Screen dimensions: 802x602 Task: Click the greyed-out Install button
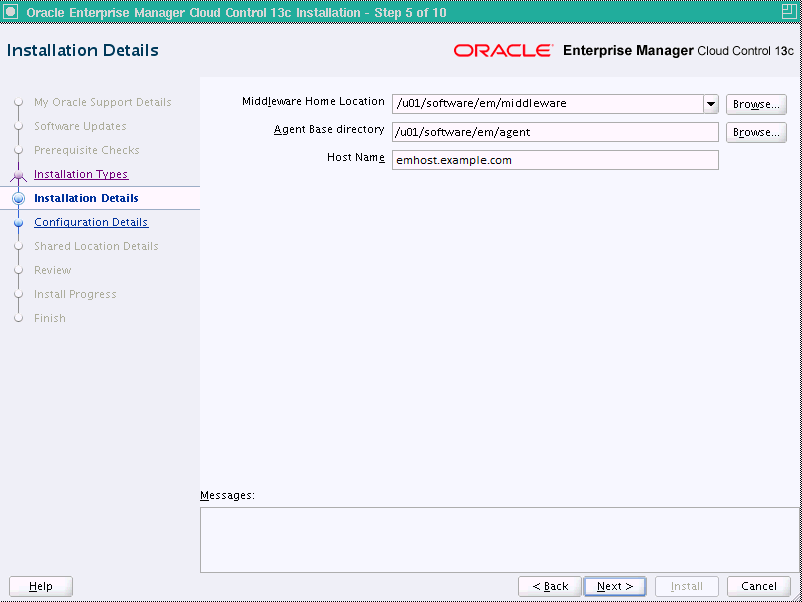686,586
